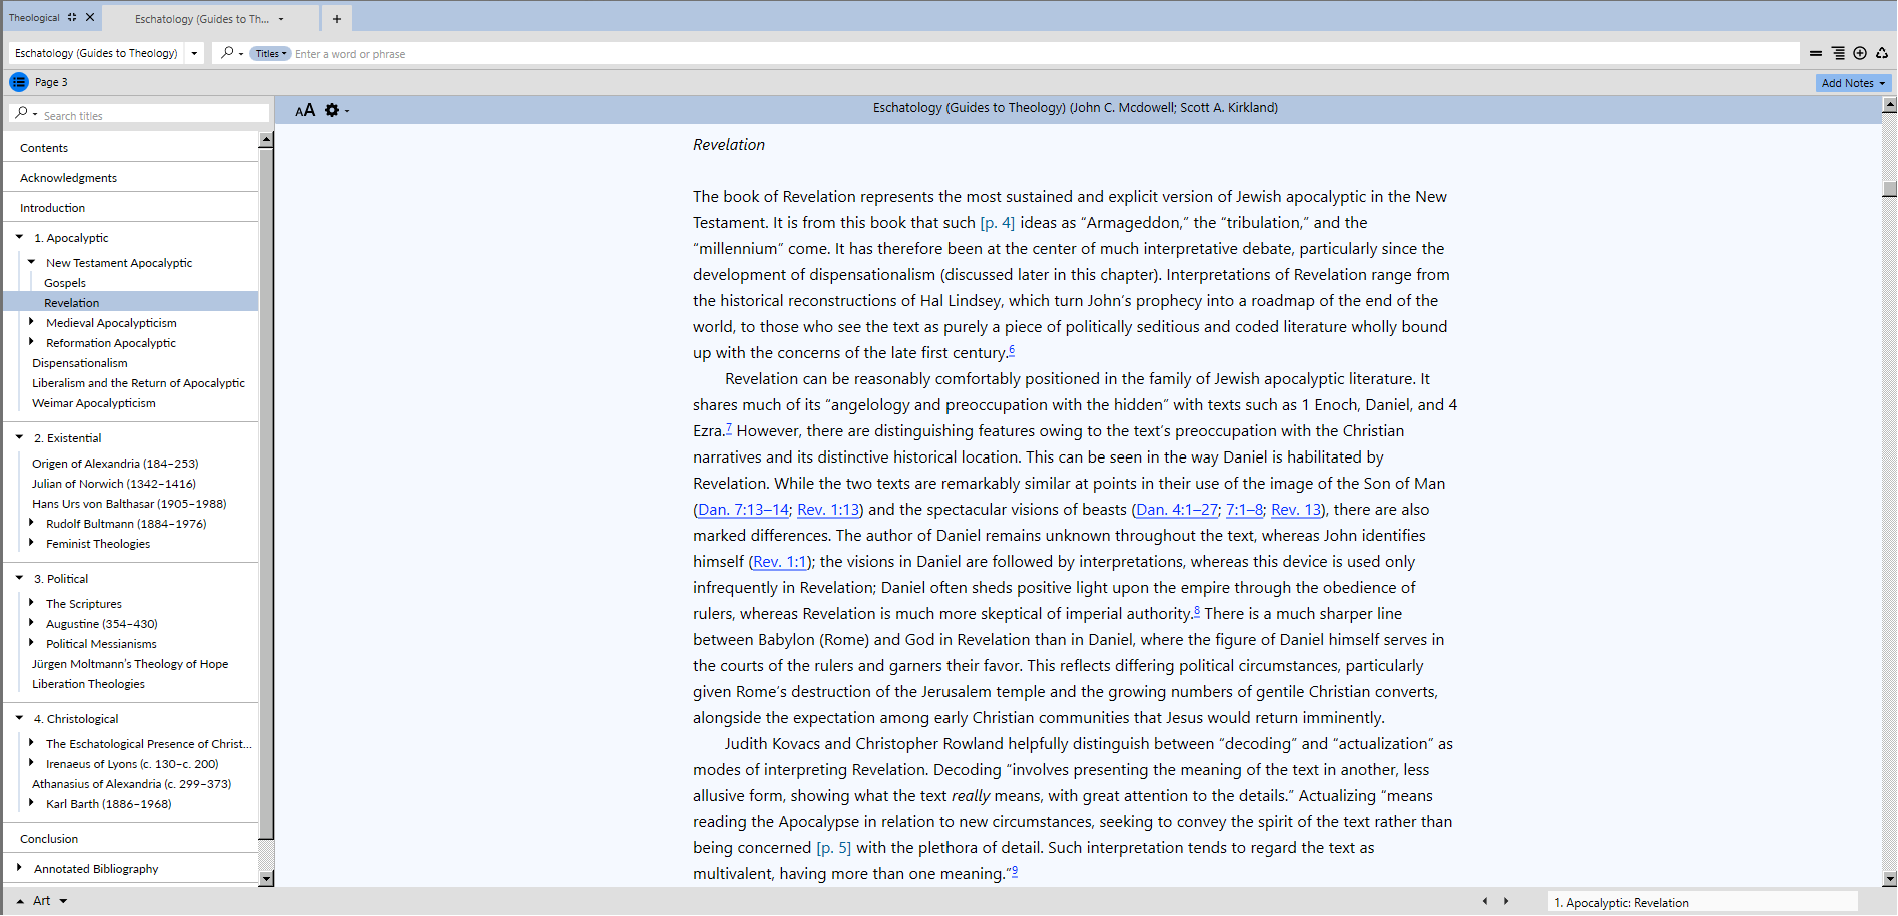The image size is (1898, 916).
Task: Toggle the blue table of contents icon
Action: click(x=19, y=82)
